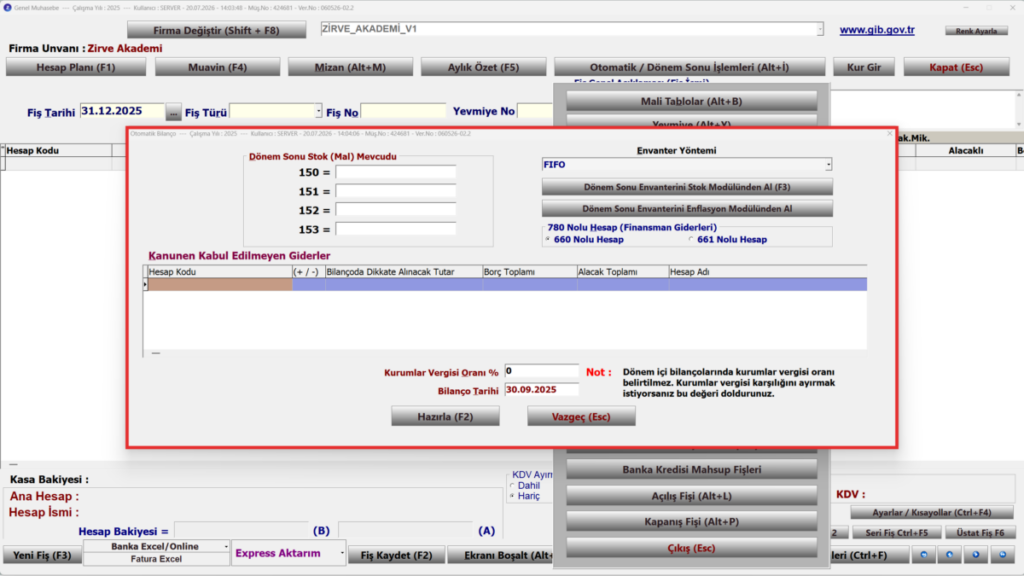
Task: Click the previous record blue arrow
Action: pyautogui.click(x=950, y=554)
